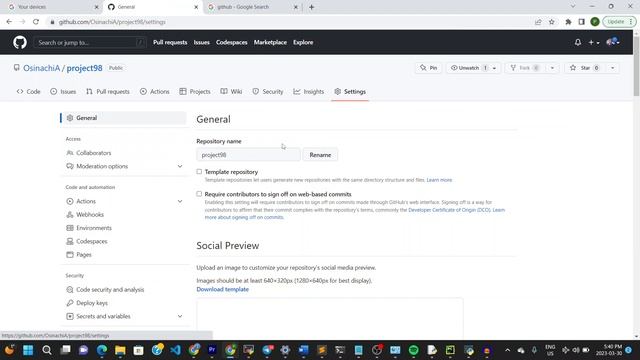Open Developer Certificate of Origin link
The height and width of the screenshot is (360, 640).
click(449, 210)
